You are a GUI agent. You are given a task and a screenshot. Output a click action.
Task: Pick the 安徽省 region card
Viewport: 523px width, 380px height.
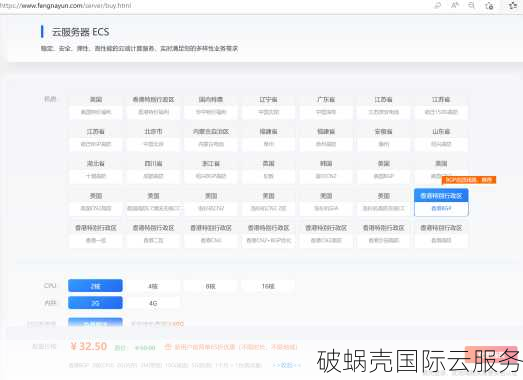coord(384,138)
